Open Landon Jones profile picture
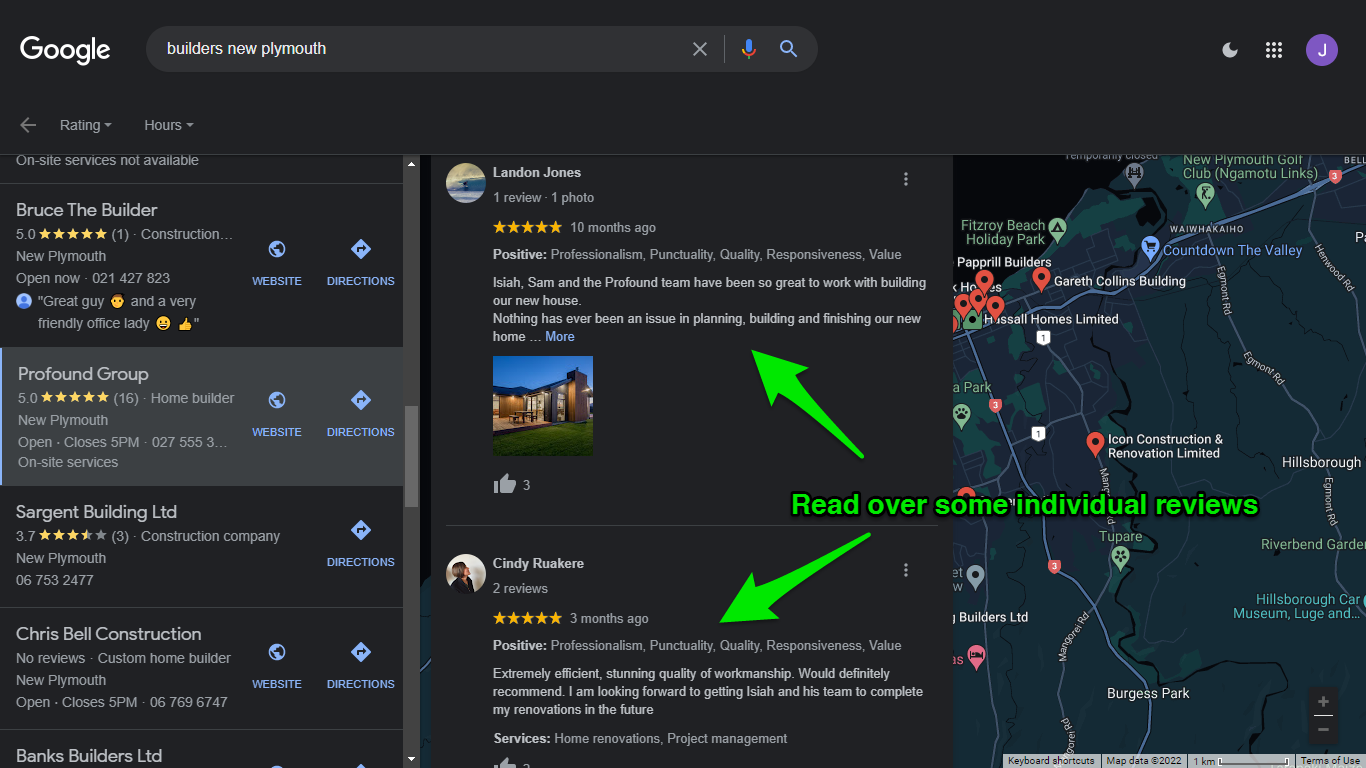The height and width of the screenshot is (768, 1366). (466, 183)
